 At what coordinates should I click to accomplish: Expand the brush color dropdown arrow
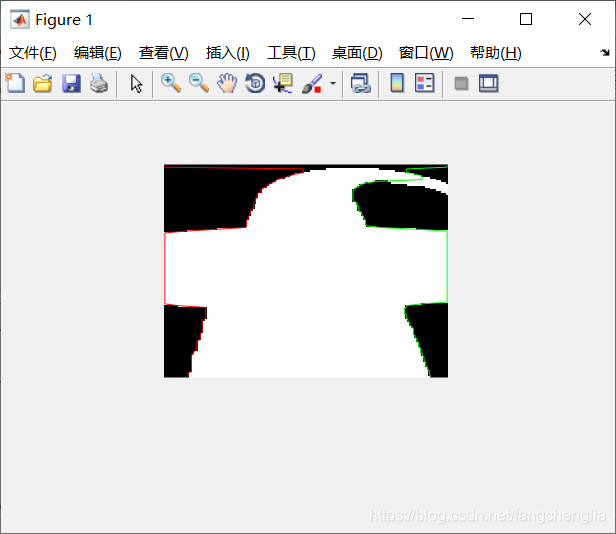tap(333, 83)
